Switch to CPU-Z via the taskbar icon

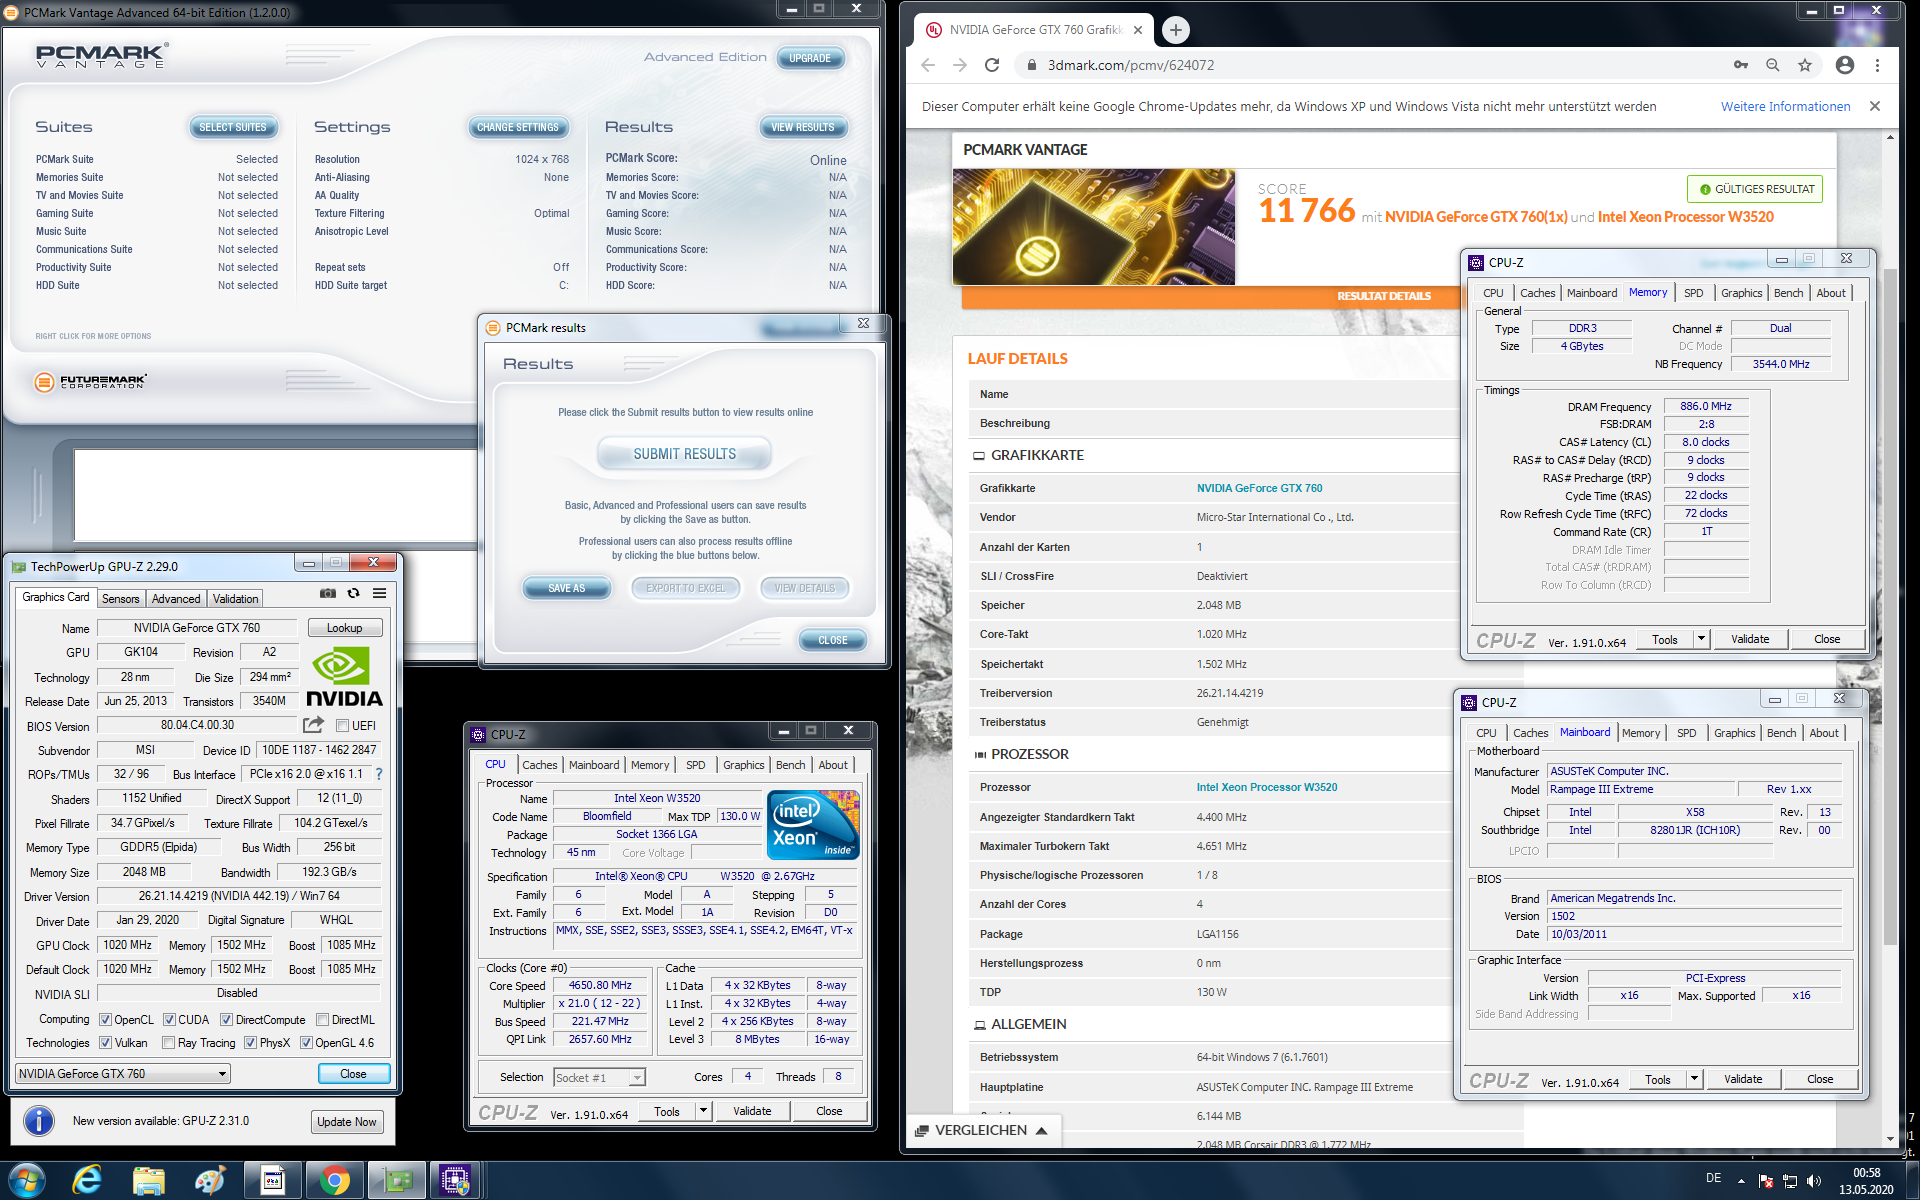point(456,1181)
